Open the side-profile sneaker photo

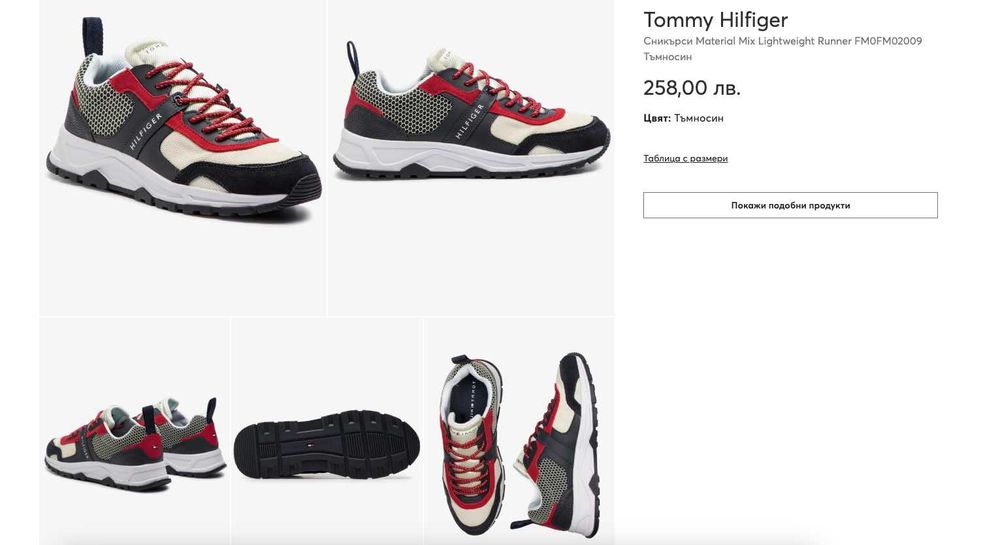pos(471,157)
